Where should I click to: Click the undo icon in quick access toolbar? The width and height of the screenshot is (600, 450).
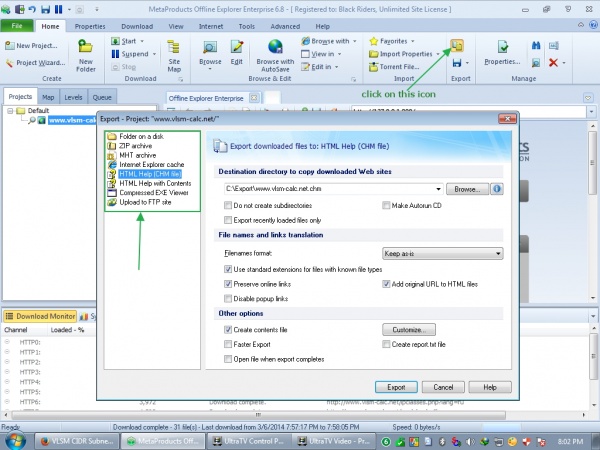click(32, 8)
